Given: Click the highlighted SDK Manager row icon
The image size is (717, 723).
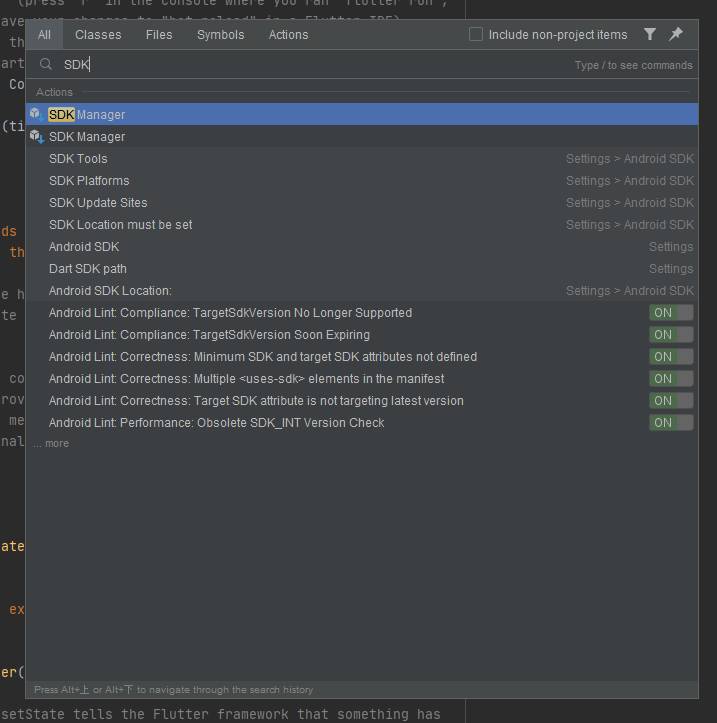Looking at the screenshot, I should (x=37, y=114).
